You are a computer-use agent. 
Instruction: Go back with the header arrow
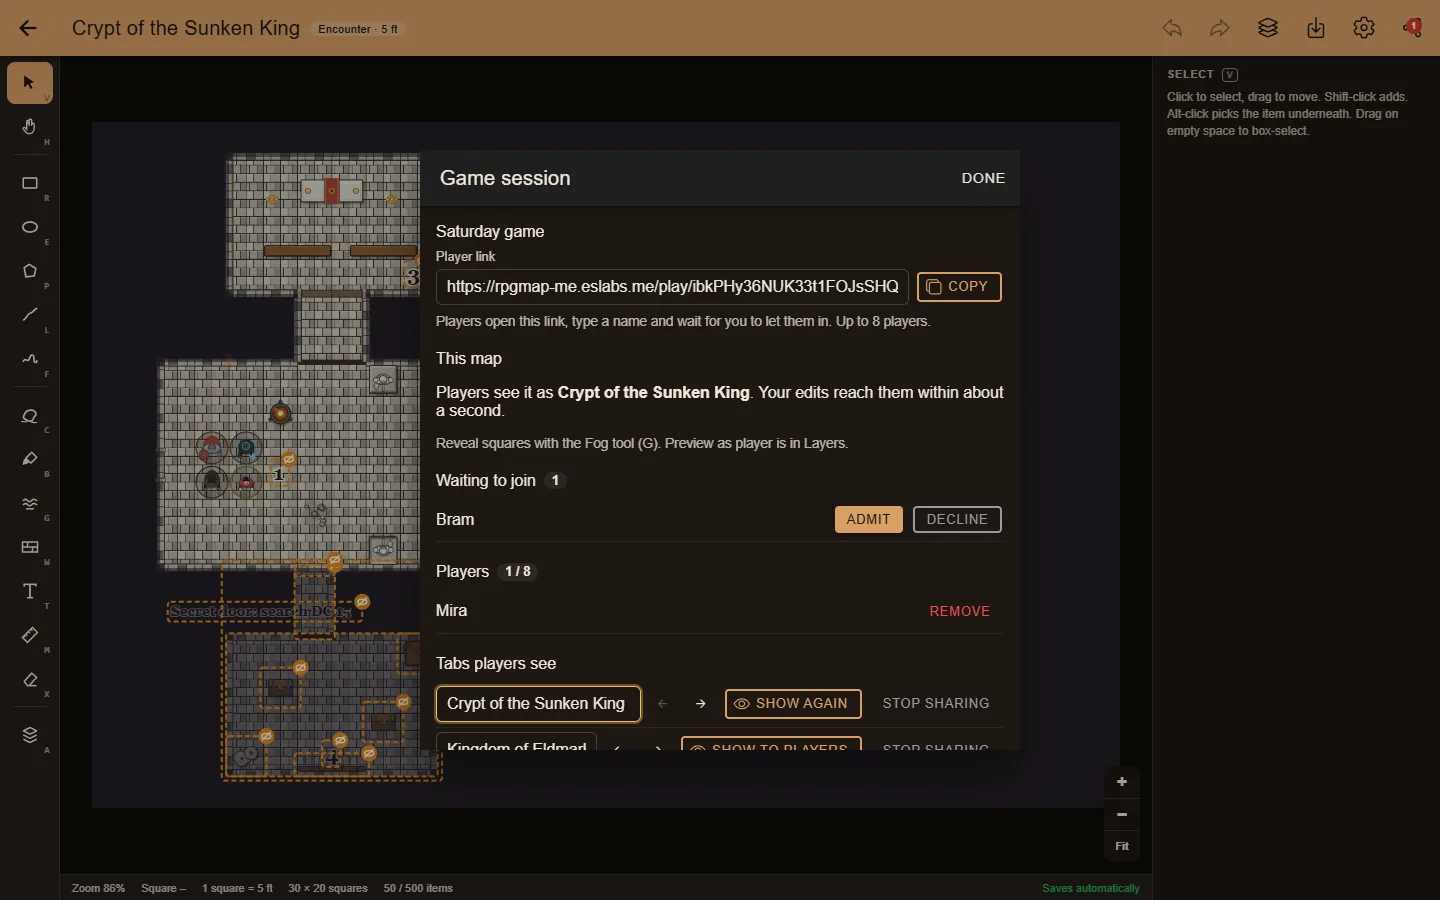coord(28,28)
